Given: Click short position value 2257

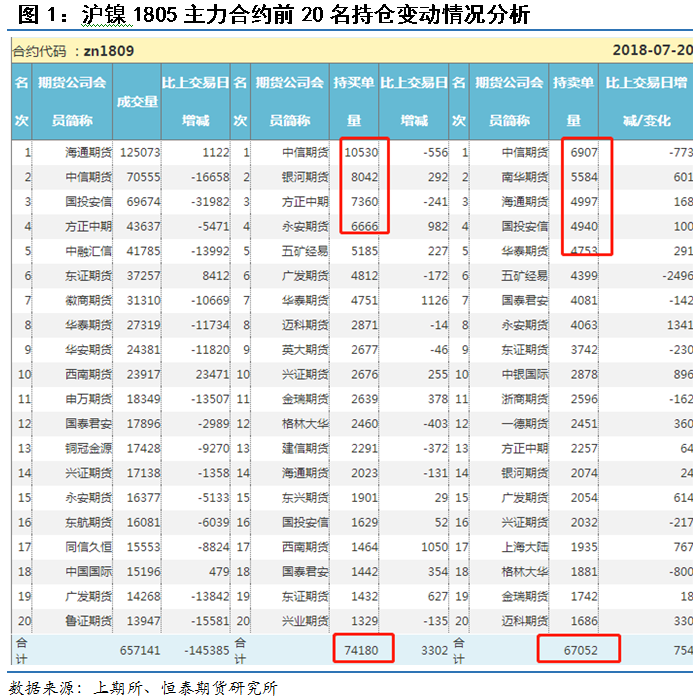Looking at the screenshot, I should (584, 448).
